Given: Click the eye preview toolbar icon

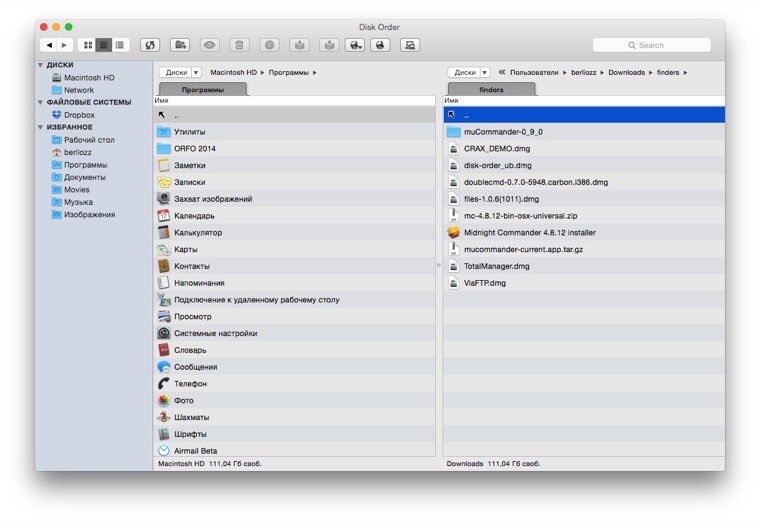Looking at the screenshot, I should (209, 45).
